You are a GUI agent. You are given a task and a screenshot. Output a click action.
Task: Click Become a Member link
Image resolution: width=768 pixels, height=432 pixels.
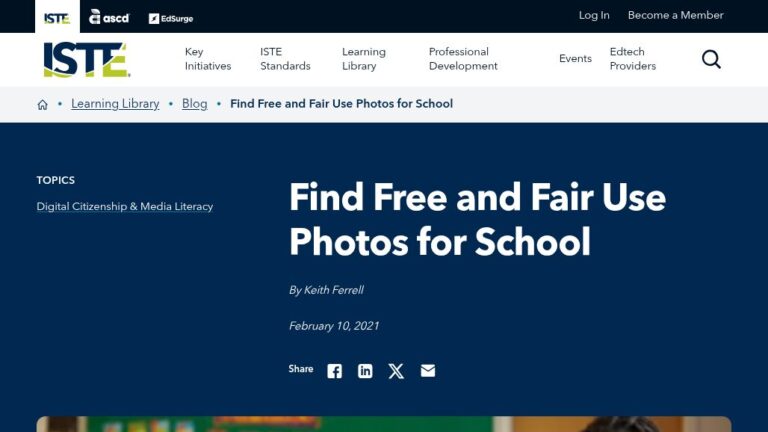pos(675,15)
